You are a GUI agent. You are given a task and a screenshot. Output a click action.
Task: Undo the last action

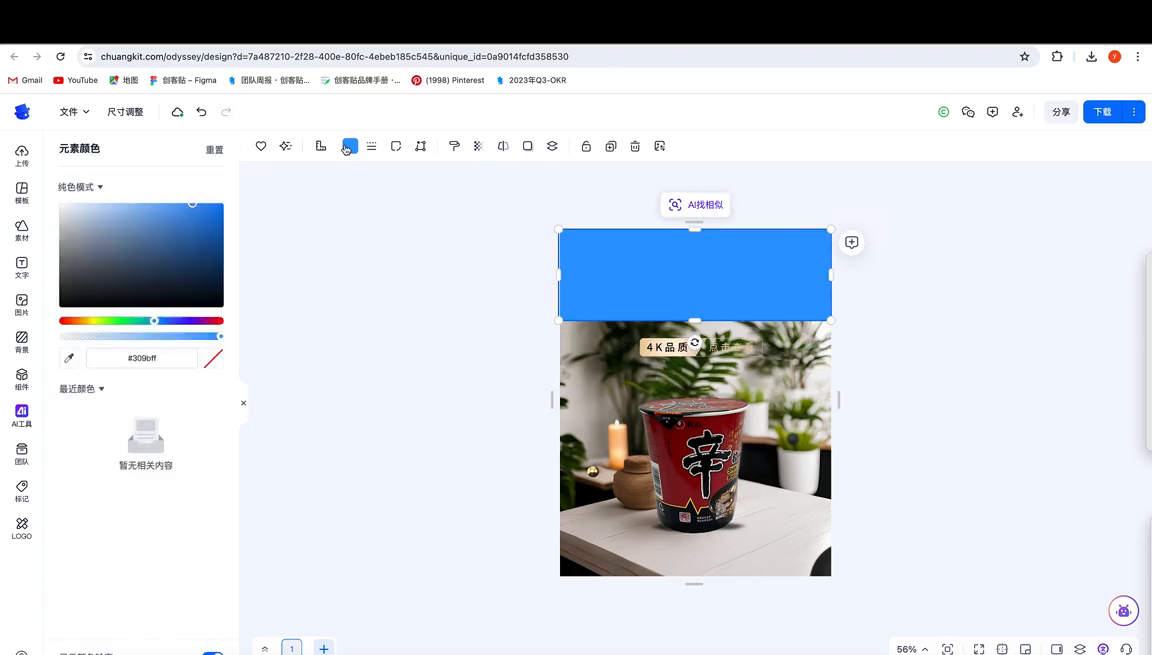pyautogui.click(x=201, y=112)
